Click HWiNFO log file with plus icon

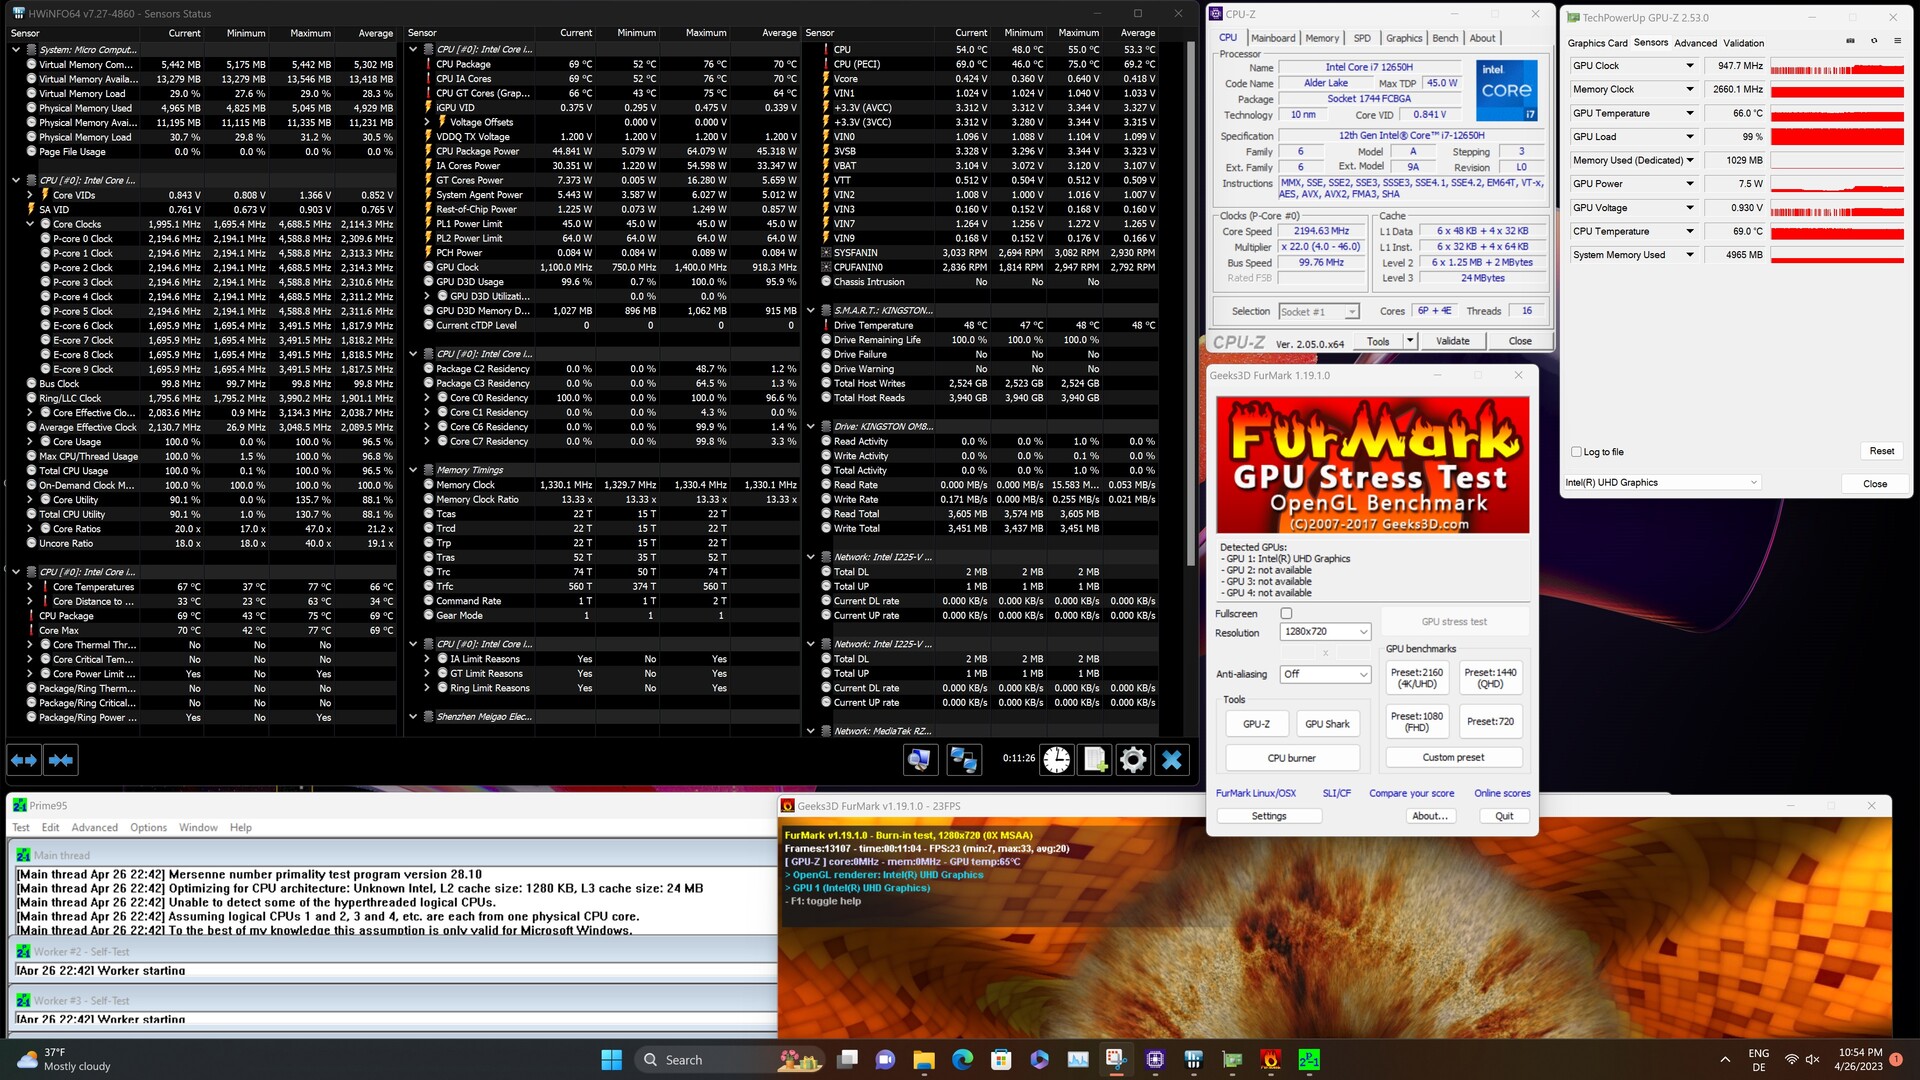point(1095,760)
